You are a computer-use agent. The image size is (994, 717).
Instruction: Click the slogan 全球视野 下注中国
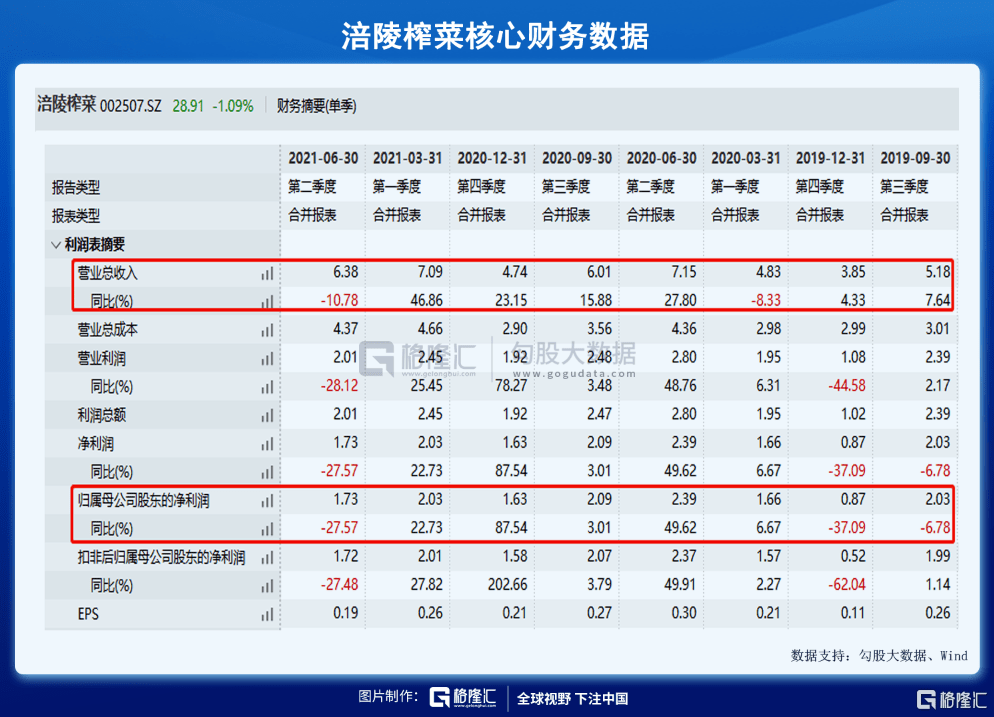tap(572, 699)
